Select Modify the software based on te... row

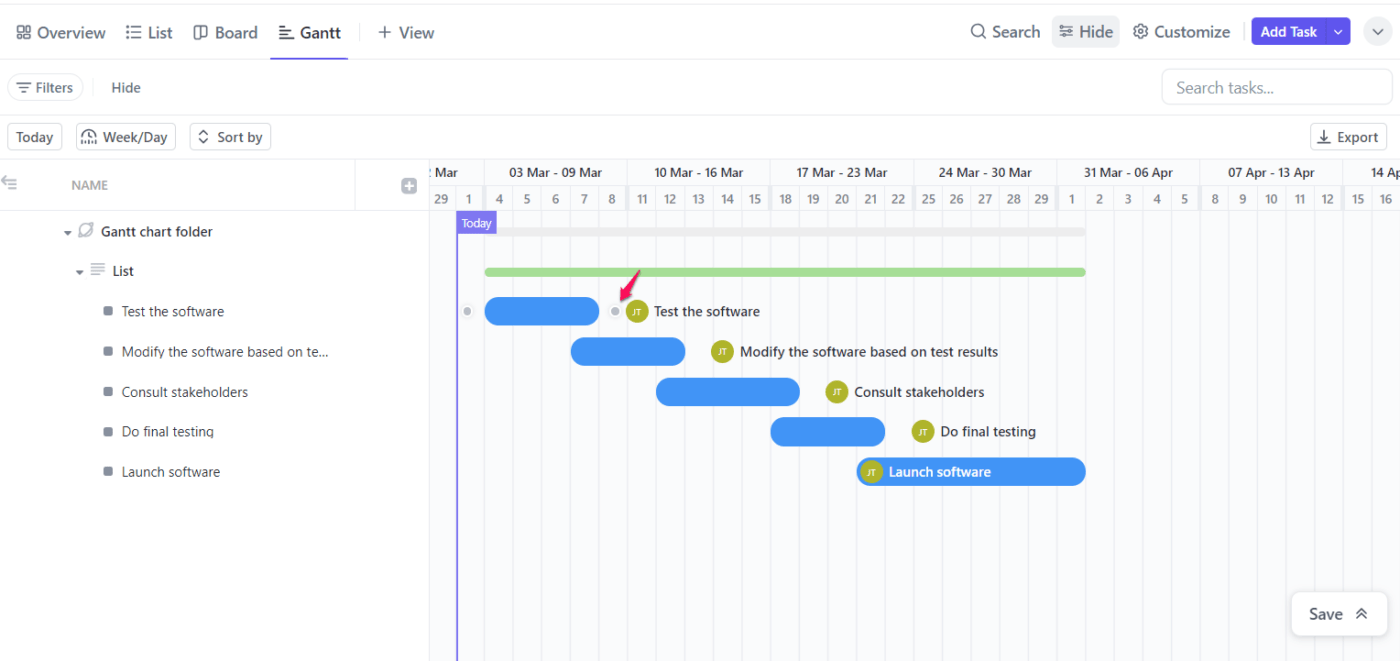pyautogui.click(x=225, y=352)
